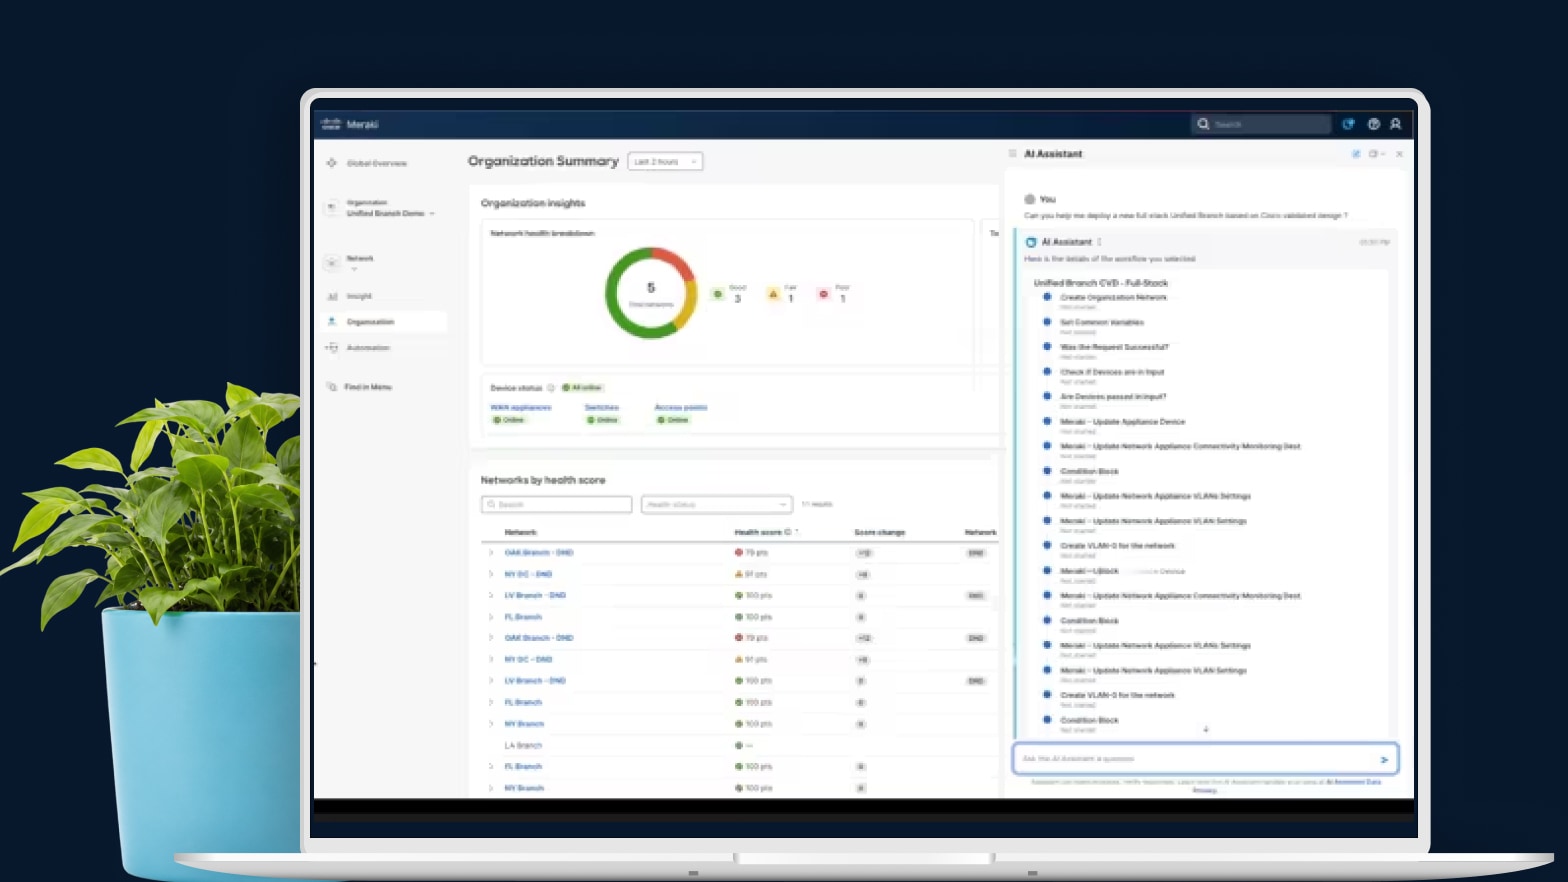This screenshot has width=1568, height=882.
Task: Open the help icon in top bar
Action: click(1373, 124)
